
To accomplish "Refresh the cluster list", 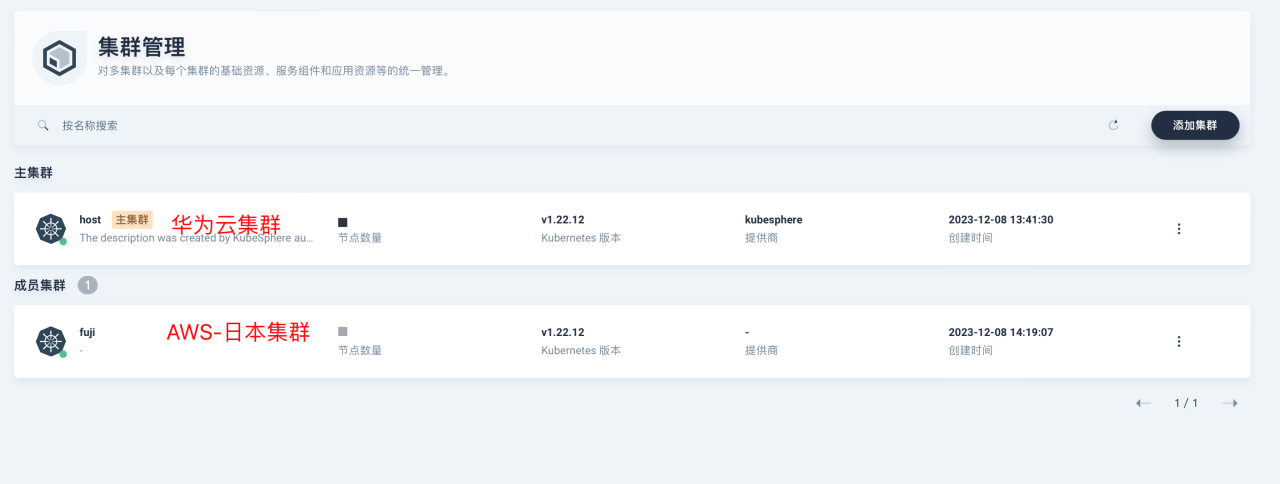I will 1113,126.
